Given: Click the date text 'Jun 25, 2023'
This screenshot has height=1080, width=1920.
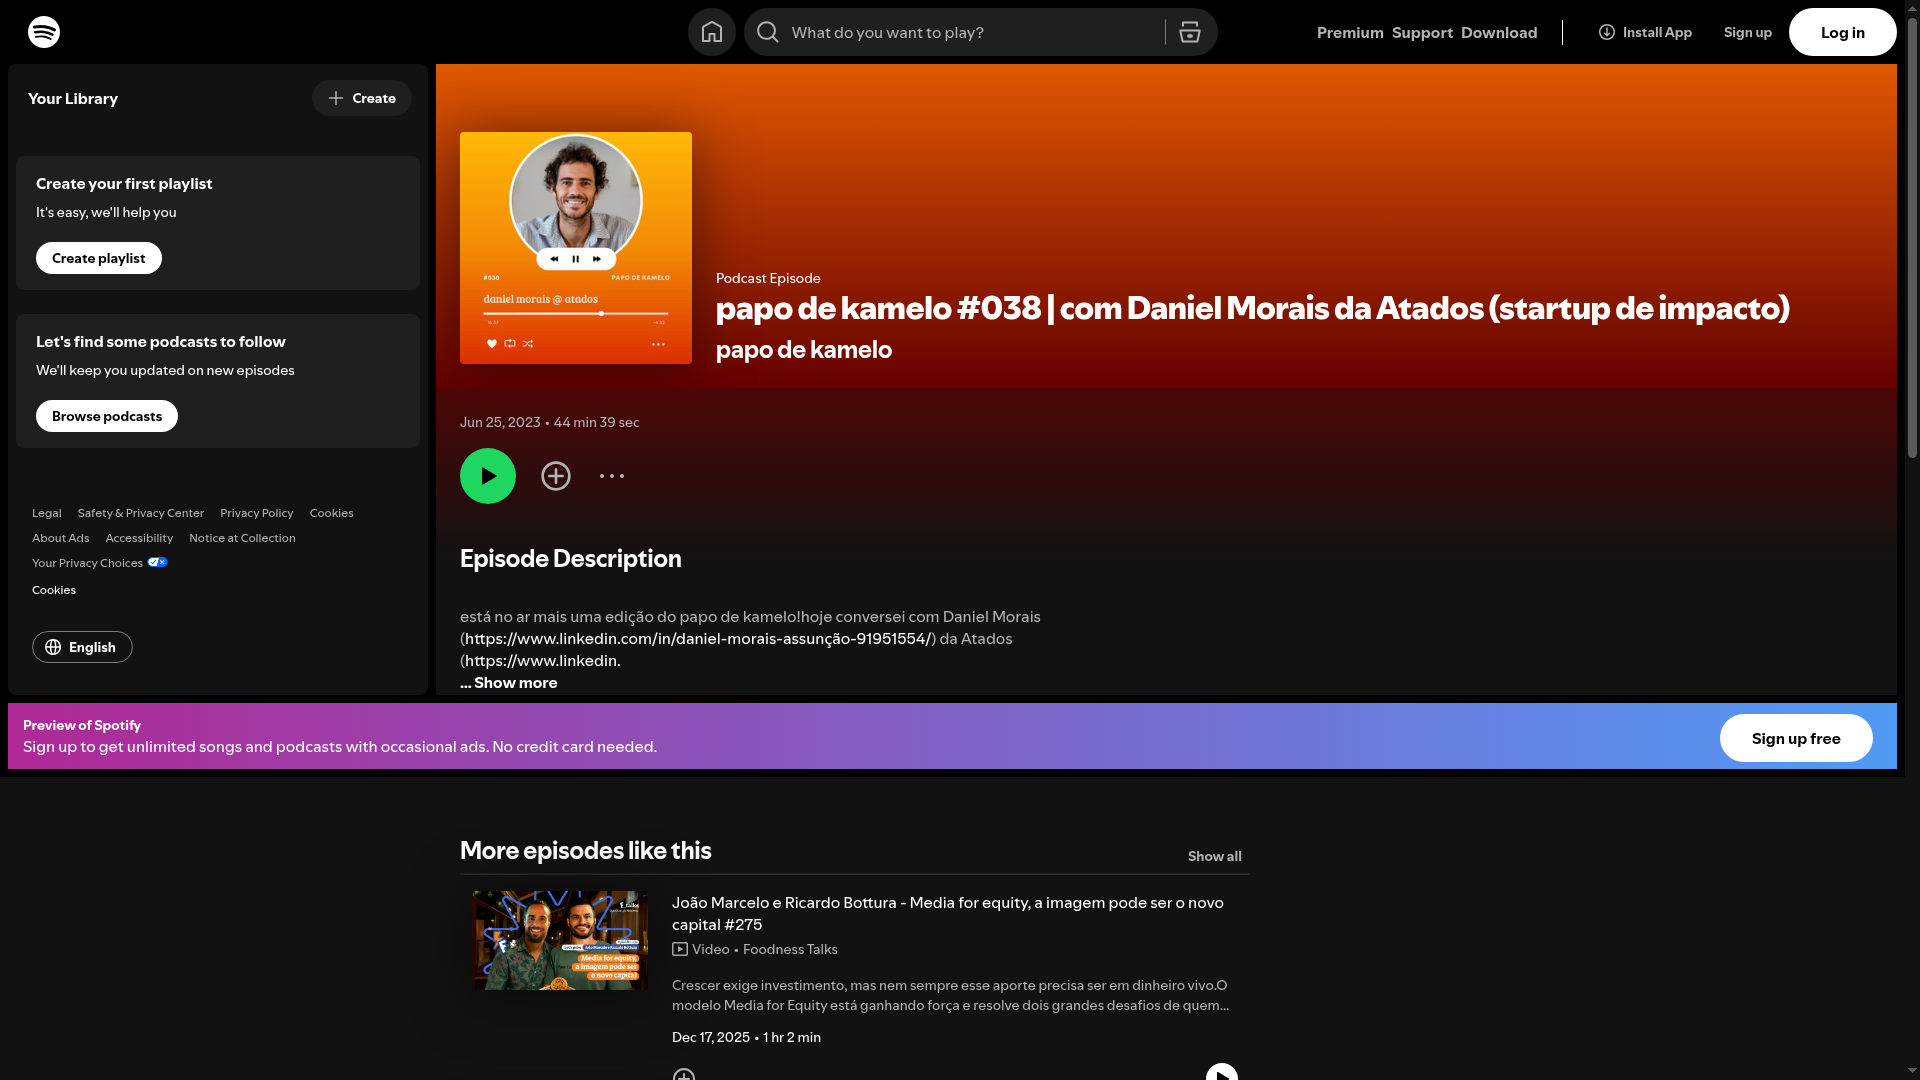Looking at the screenshot, I should (x=500, y=422).
